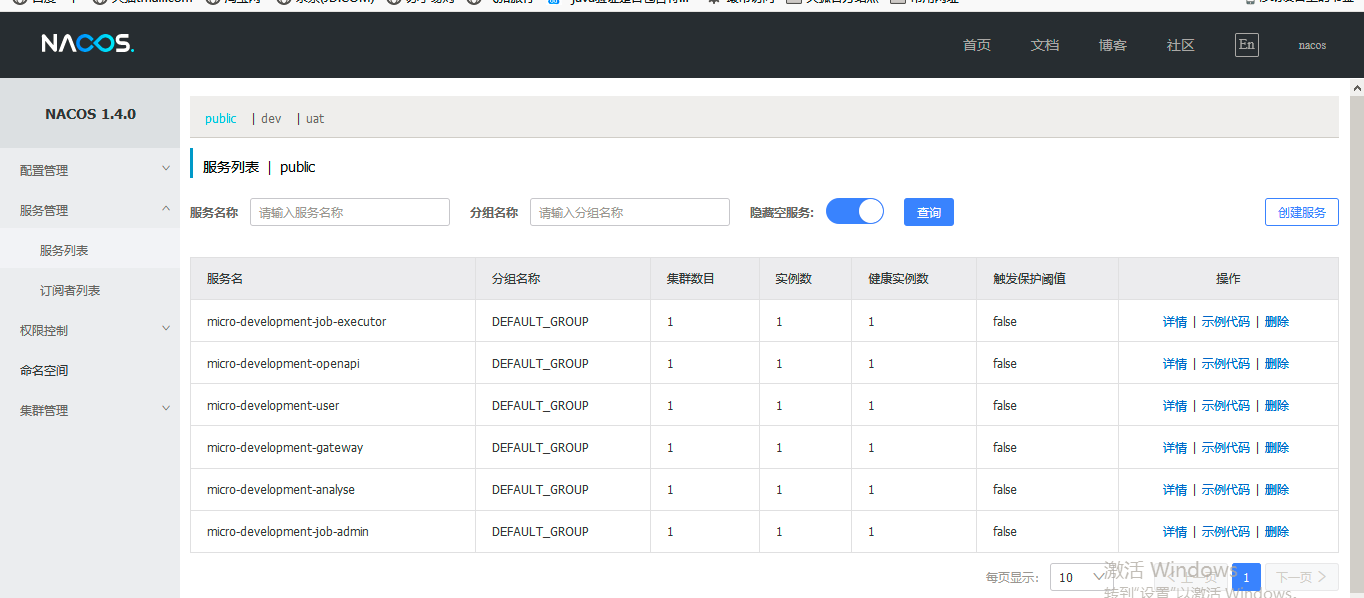Open 详情 for micro-development-analyse
Screen dimensions: 1364x598
(1175, 490)
